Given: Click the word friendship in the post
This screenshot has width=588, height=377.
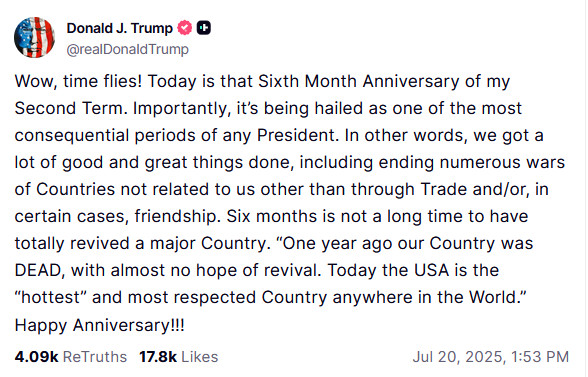Looking at the screenshot, I should 177,216.
